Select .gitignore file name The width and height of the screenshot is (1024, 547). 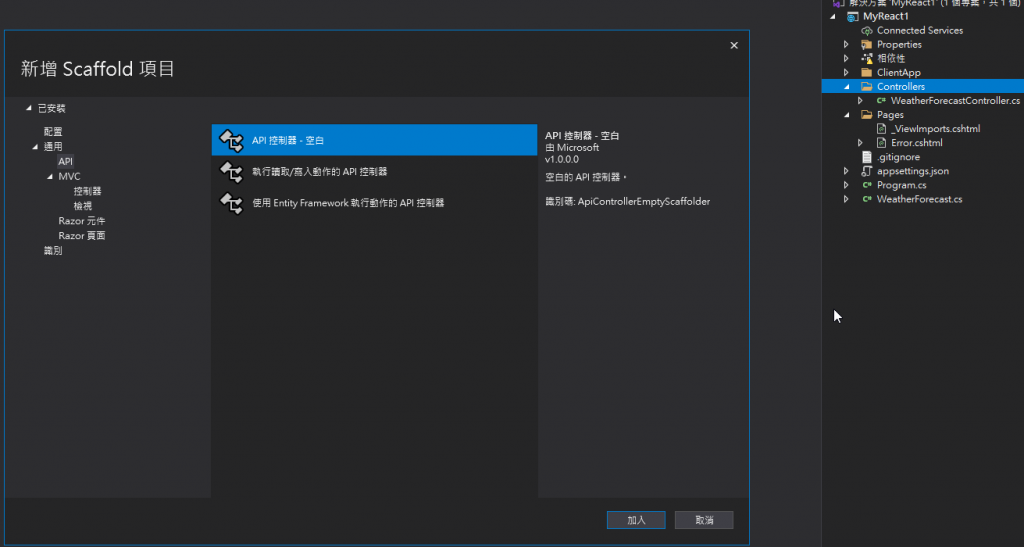pyautogui.click(x=898, y=157)
